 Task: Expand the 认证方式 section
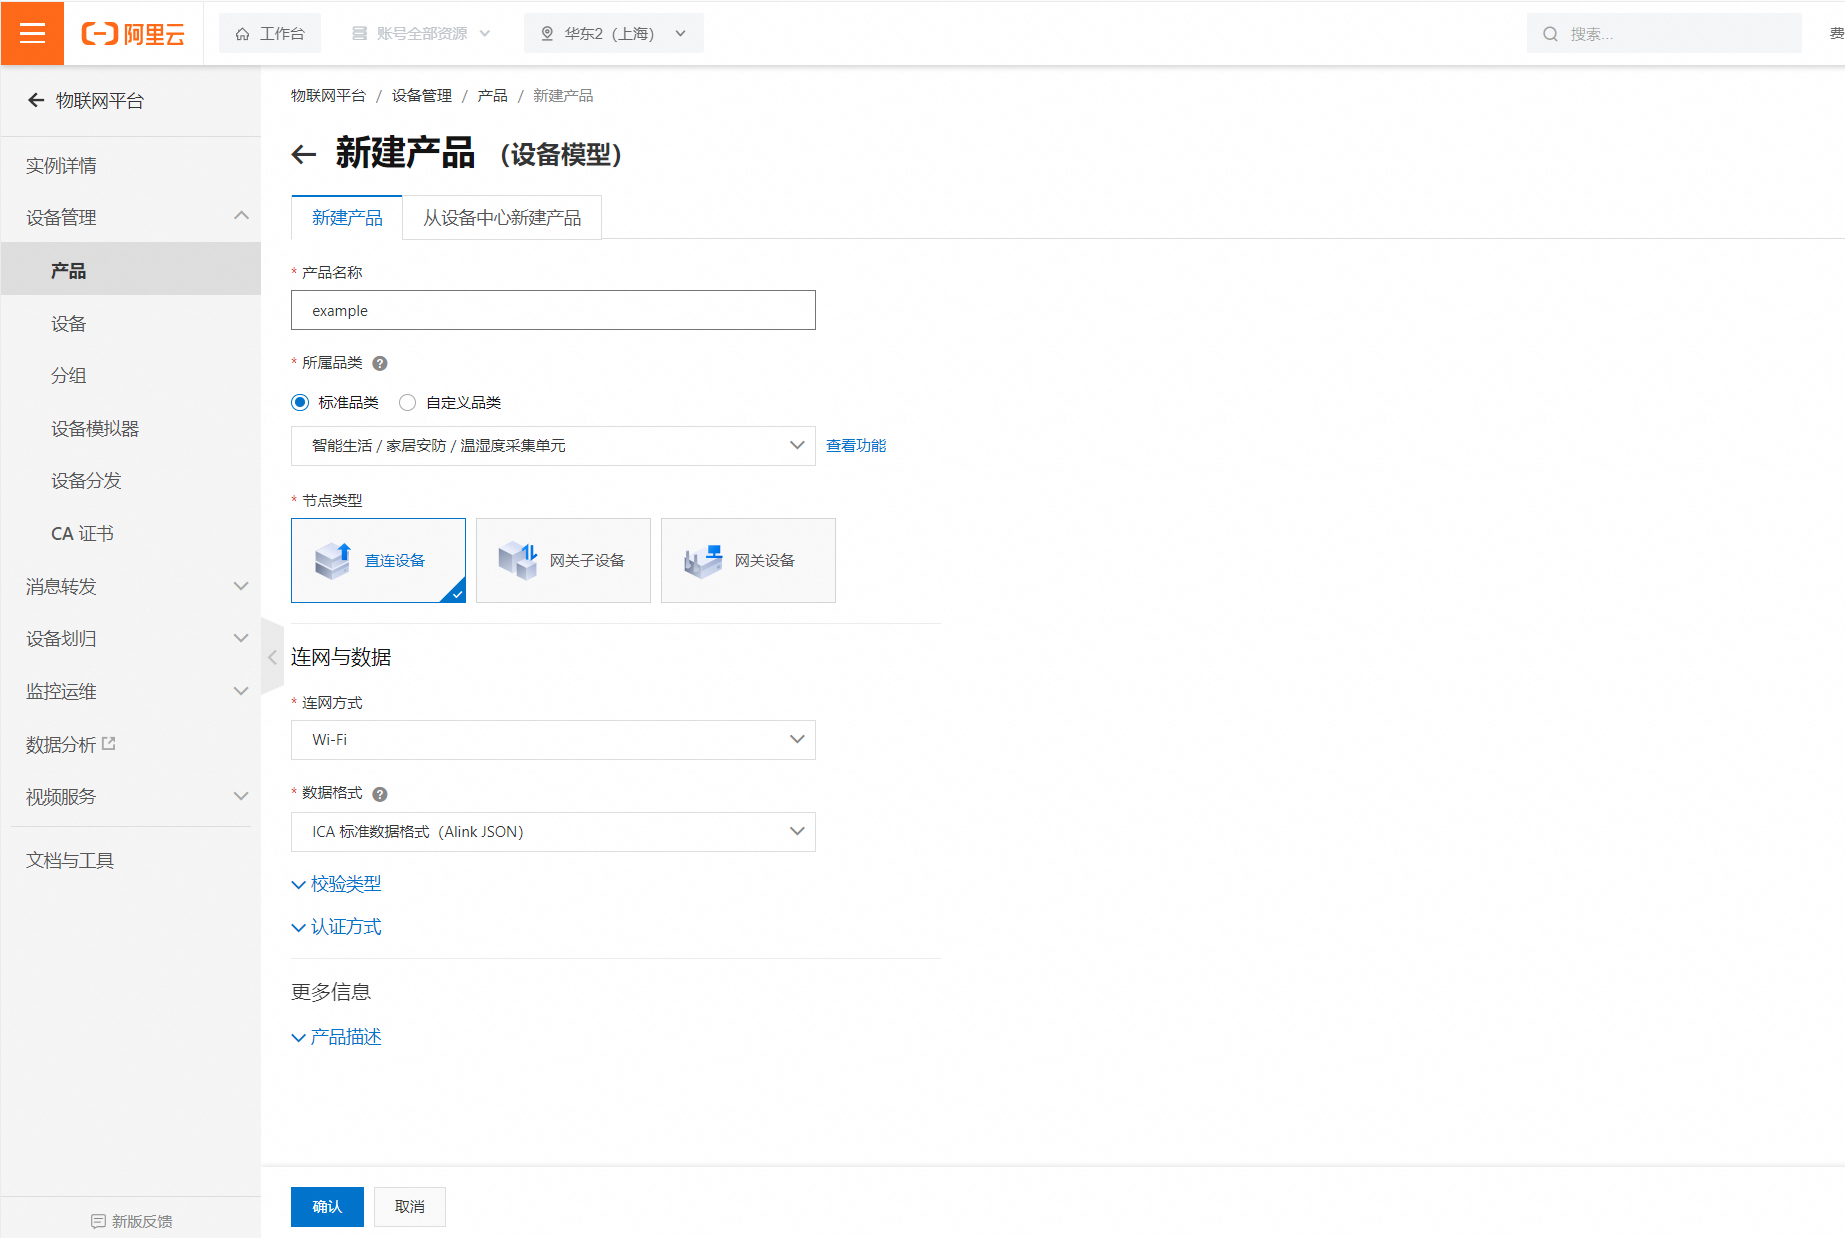336,927
